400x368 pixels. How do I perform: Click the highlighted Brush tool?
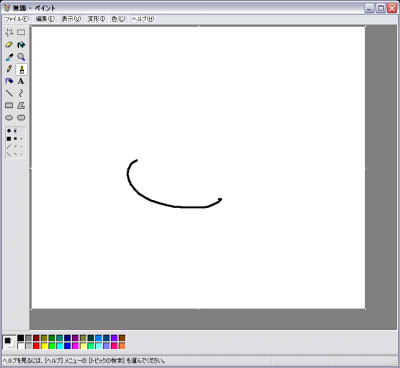pyautogui.click(x=21, y=69)
